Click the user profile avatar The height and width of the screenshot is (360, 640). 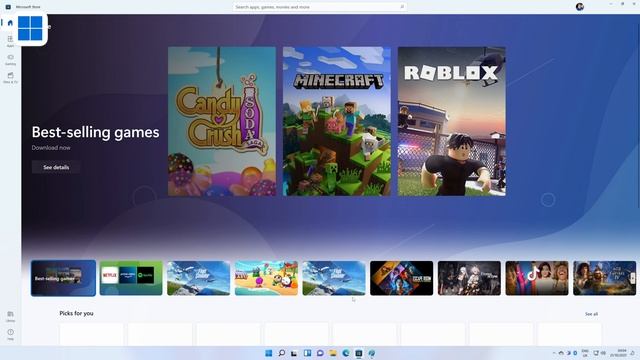[x=580, y=7]
